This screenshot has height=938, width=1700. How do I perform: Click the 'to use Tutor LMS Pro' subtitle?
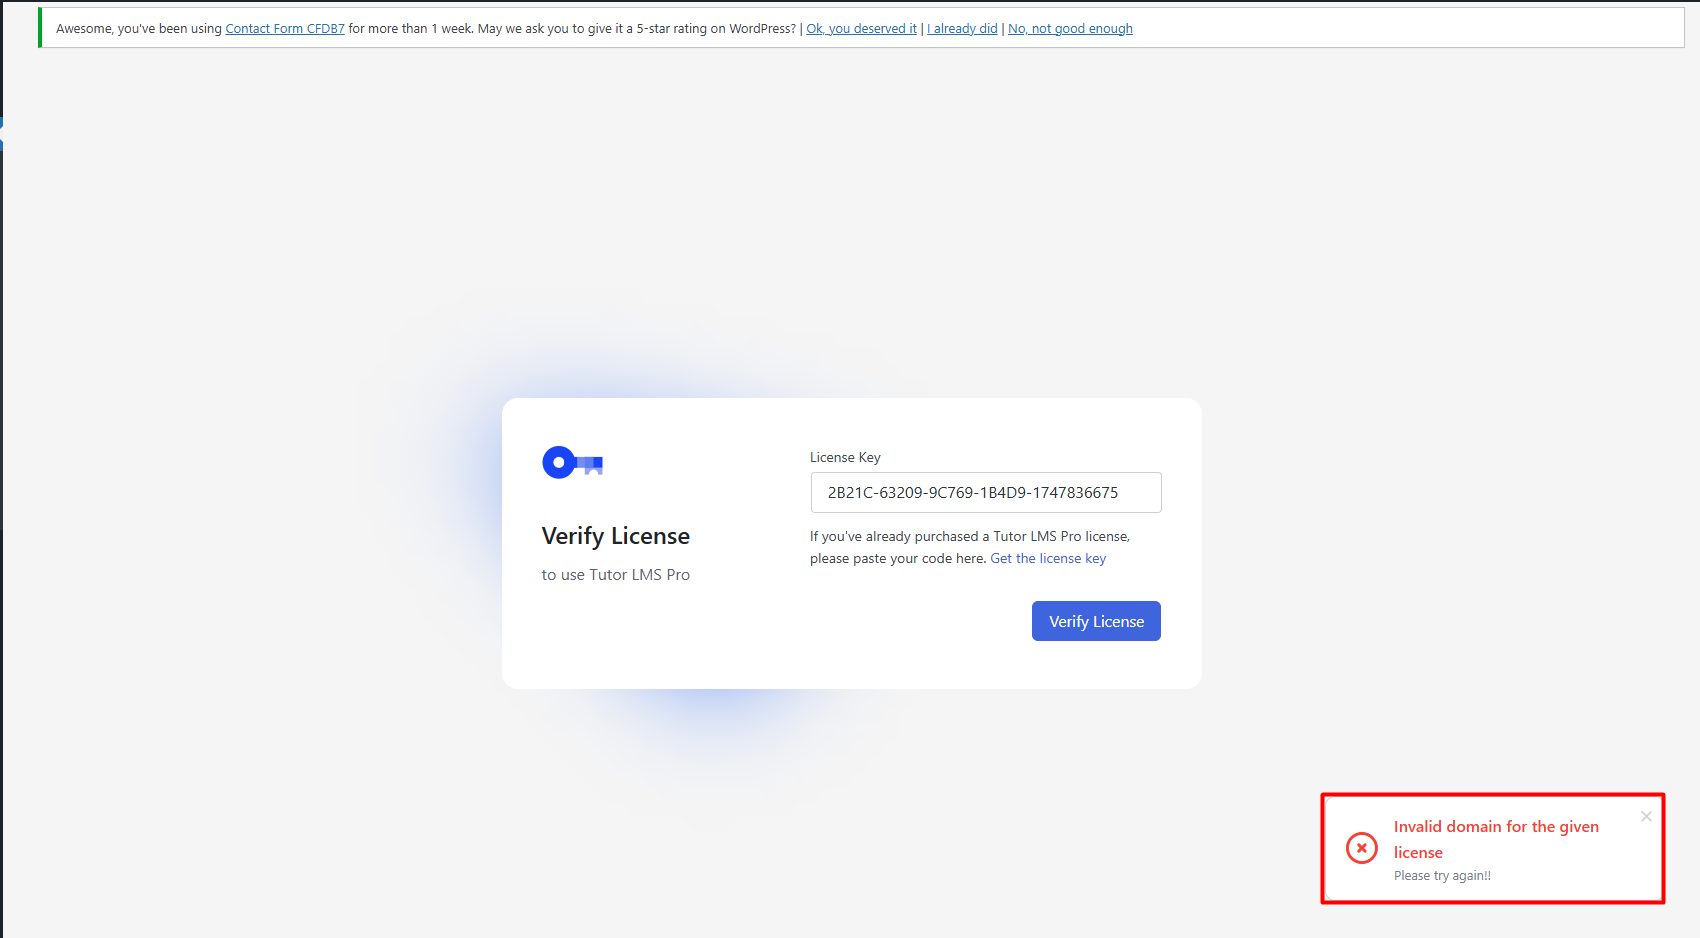pos(616,574)
